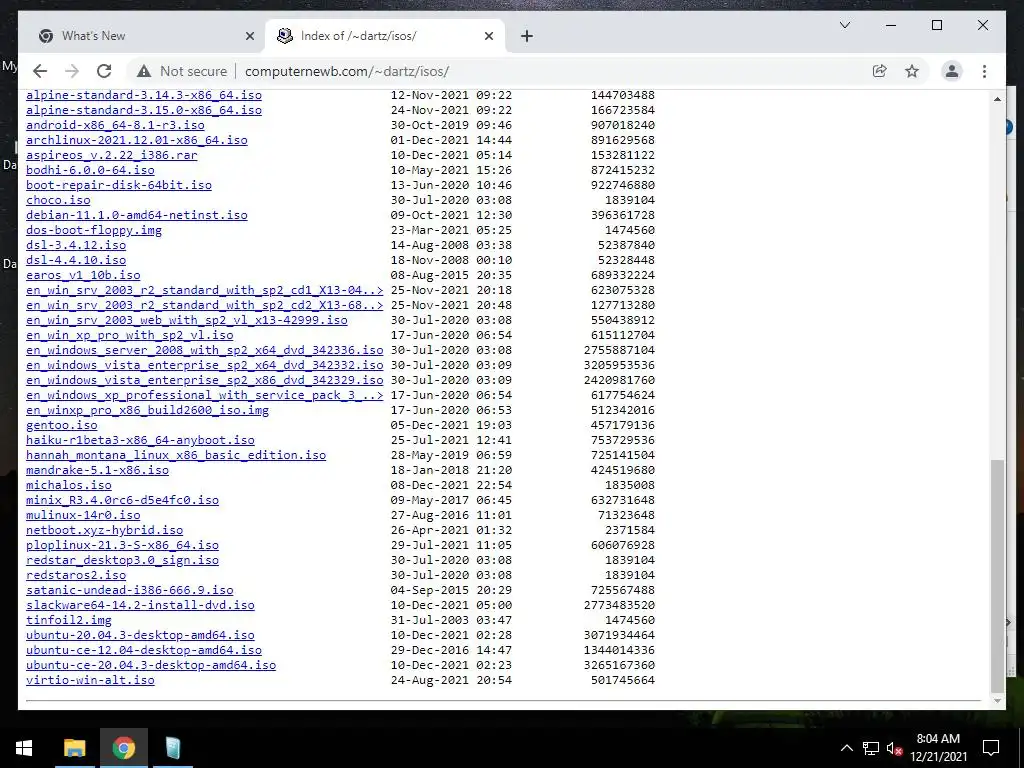The height and width of the screenshot is (768, 1024).
Task: Open File Explorer from the taskbar
Action: (74, 748)
